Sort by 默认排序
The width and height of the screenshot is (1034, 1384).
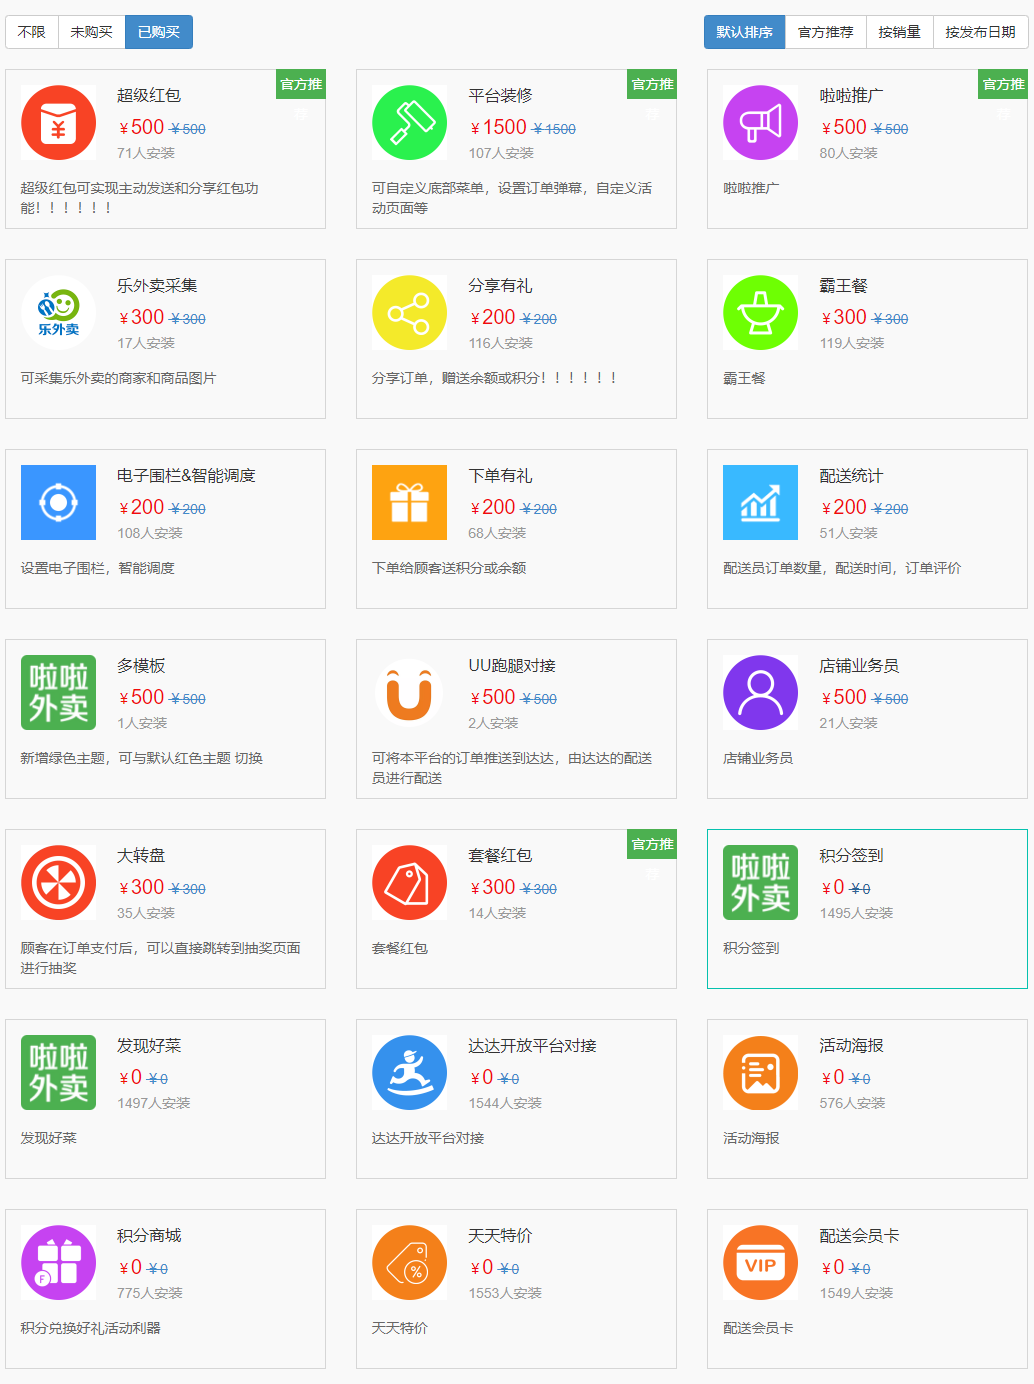(744, 32)
